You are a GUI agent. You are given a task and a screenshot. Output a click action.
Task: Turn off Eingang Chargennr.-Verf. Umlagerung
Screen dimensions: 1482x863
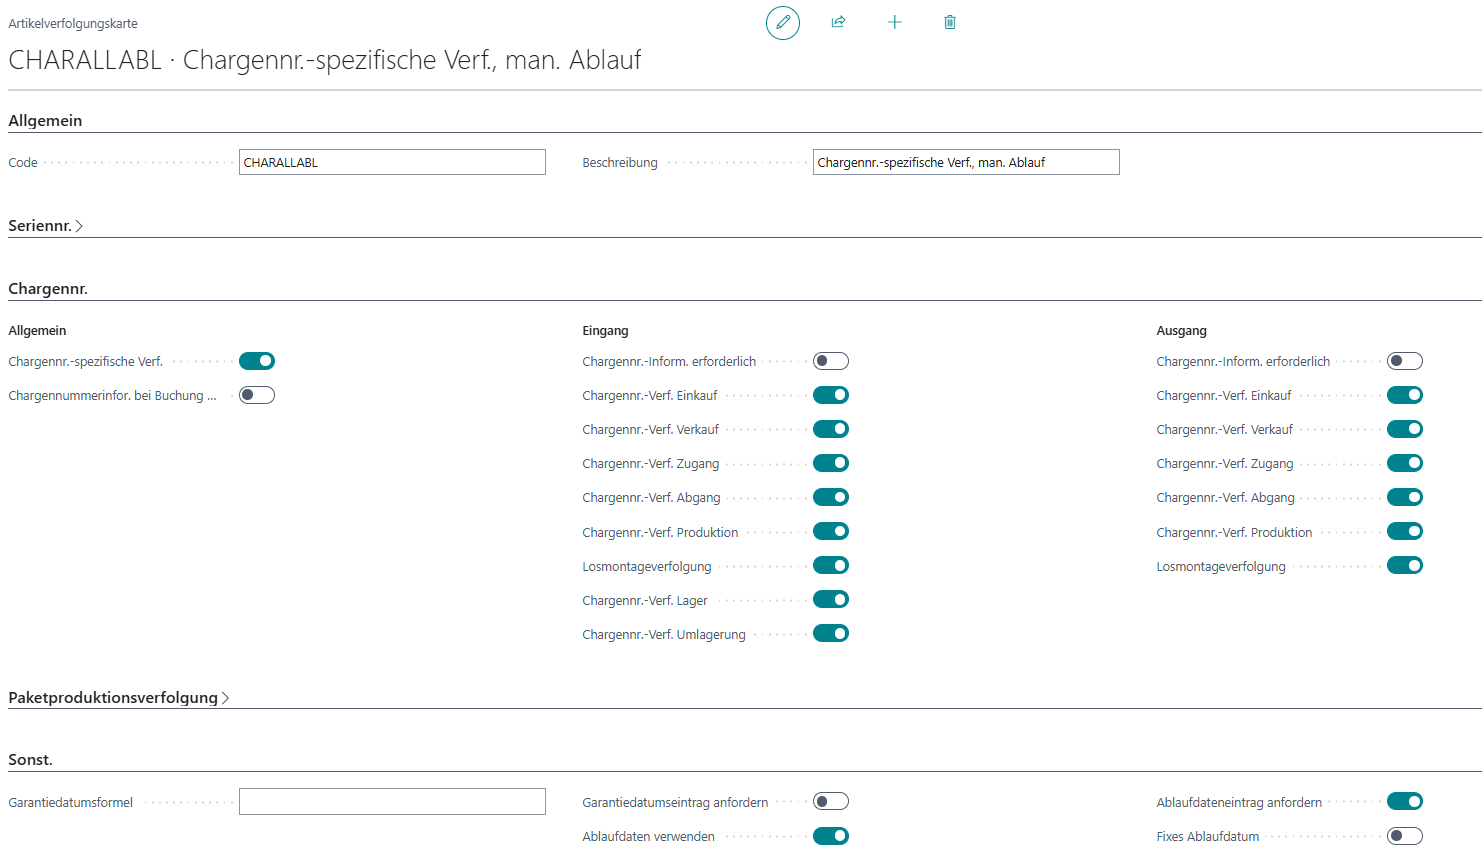pyautogui.click(x=831, y=633)
